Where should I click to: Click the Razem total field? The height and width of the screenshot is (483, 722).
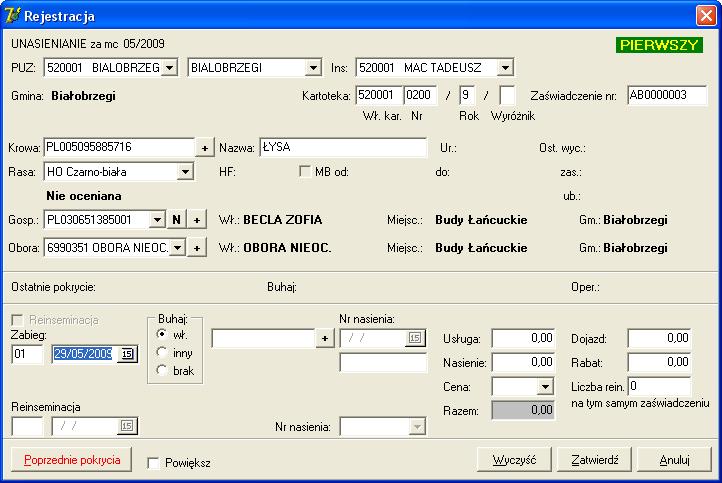coord(523,410)
